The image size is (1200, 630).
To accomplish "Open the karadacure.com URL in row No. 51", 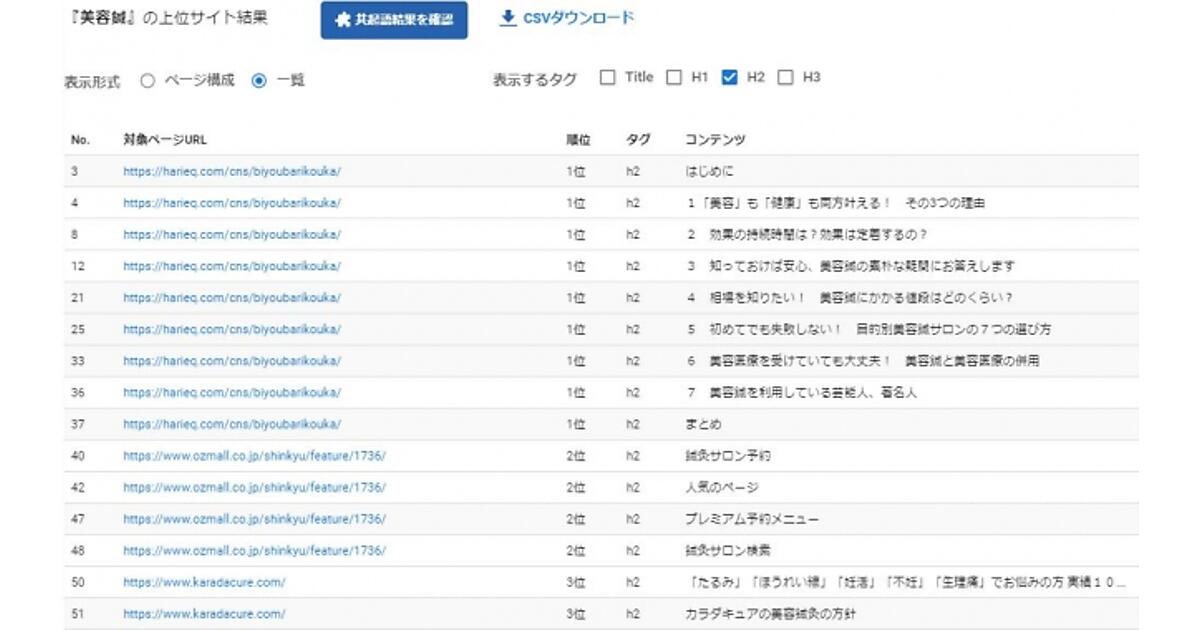I will pyautogui.click(x=204, y=614).
